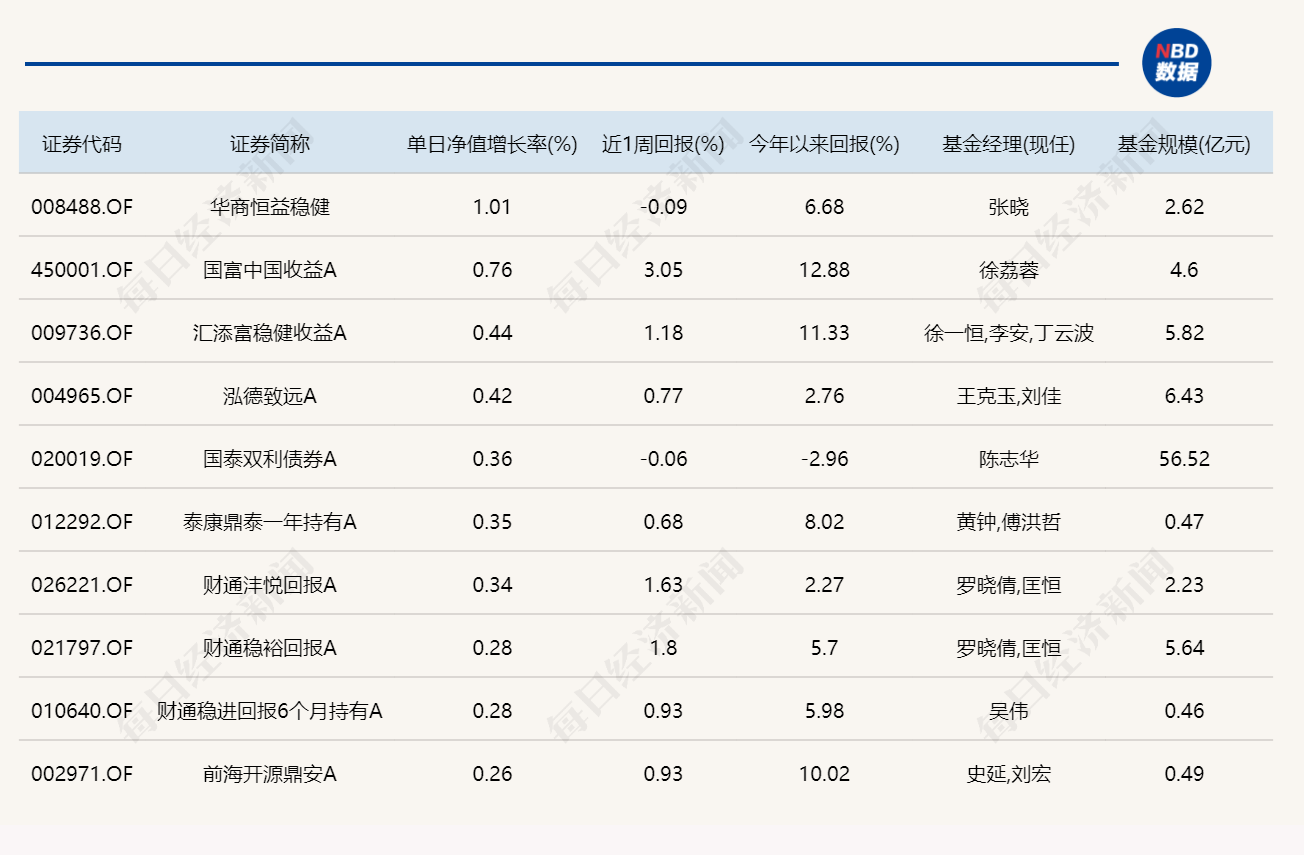1304x855 pixels.
Task: Click fund code 012292.OF
Action: point(82,522)
